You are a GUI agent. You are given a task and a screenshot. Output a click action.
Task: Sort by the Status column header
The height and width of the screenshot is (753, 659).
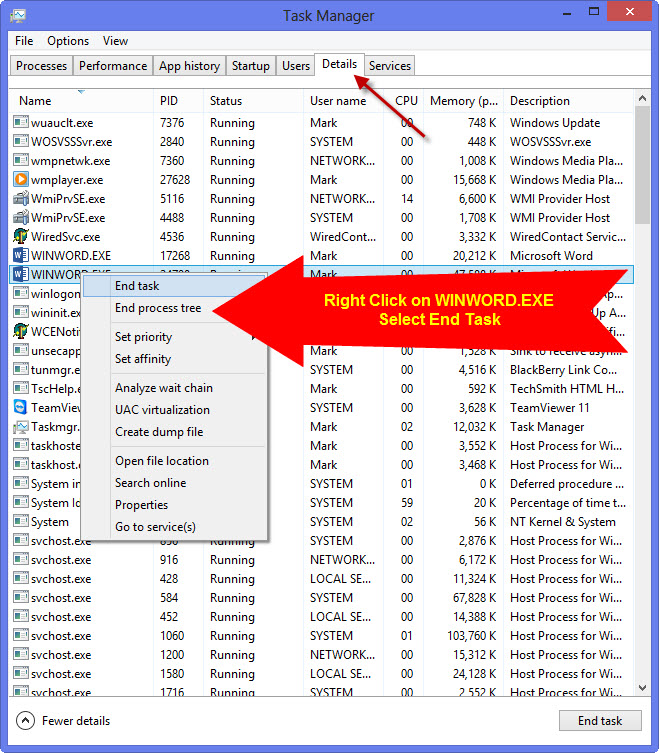pyautogui.click(x=254, y=101)
